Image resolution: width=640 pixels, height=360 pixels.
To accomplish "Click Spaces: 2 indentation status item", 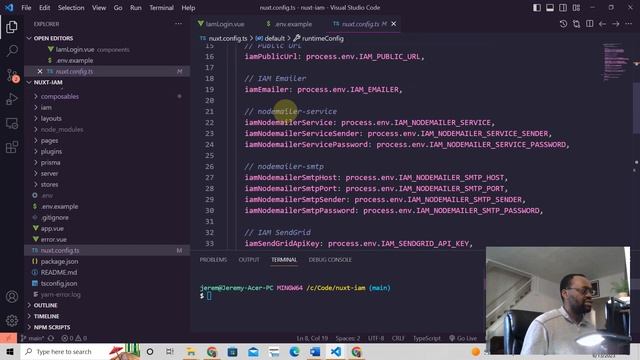I will click(x=348, y=338).
